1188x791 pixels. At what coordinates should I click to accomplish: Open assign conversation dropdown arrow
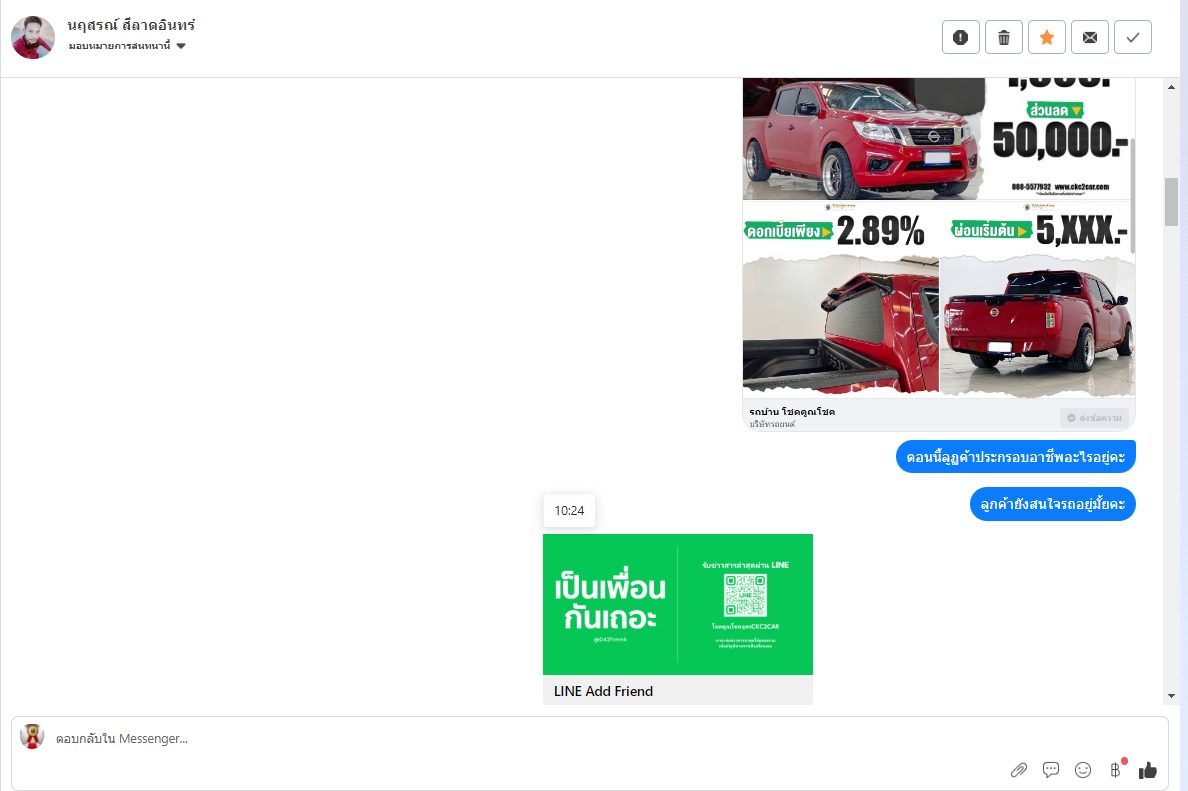pyautogui.click(x=181, y=46)
